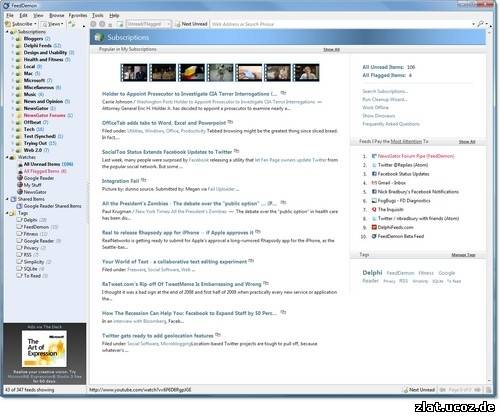Select the SQLite tag in tree

(x=30, y=269)
